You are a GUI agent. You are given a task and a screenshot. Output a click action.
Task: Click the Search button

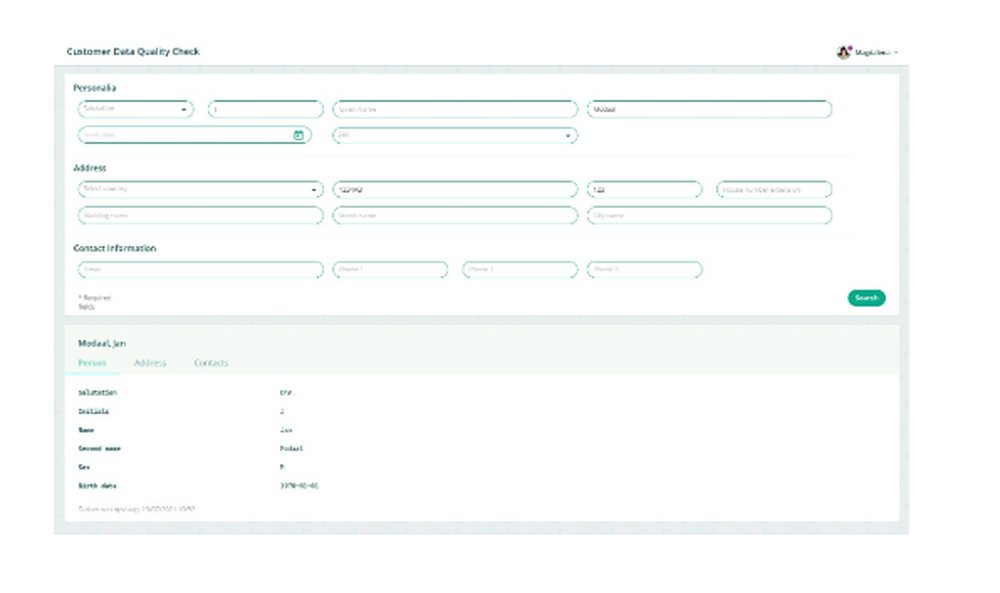tap(864, 297)
